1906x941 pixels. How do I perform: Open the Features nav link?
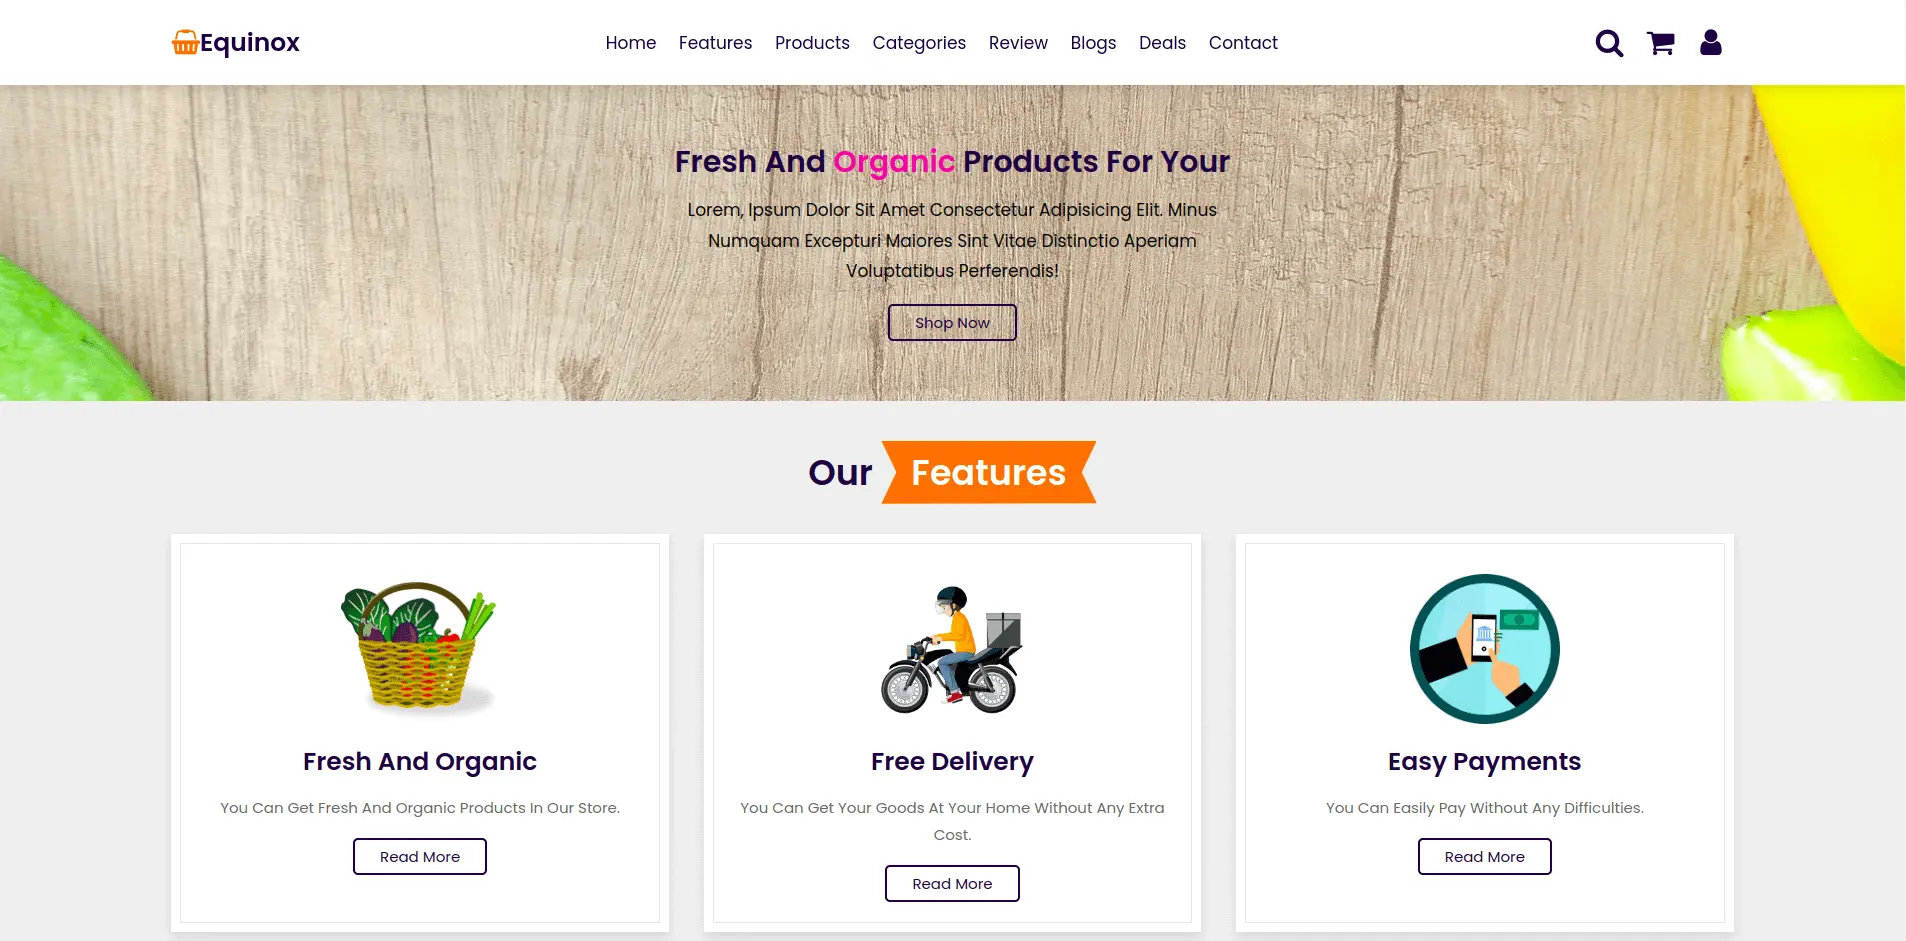pos(715,43)
